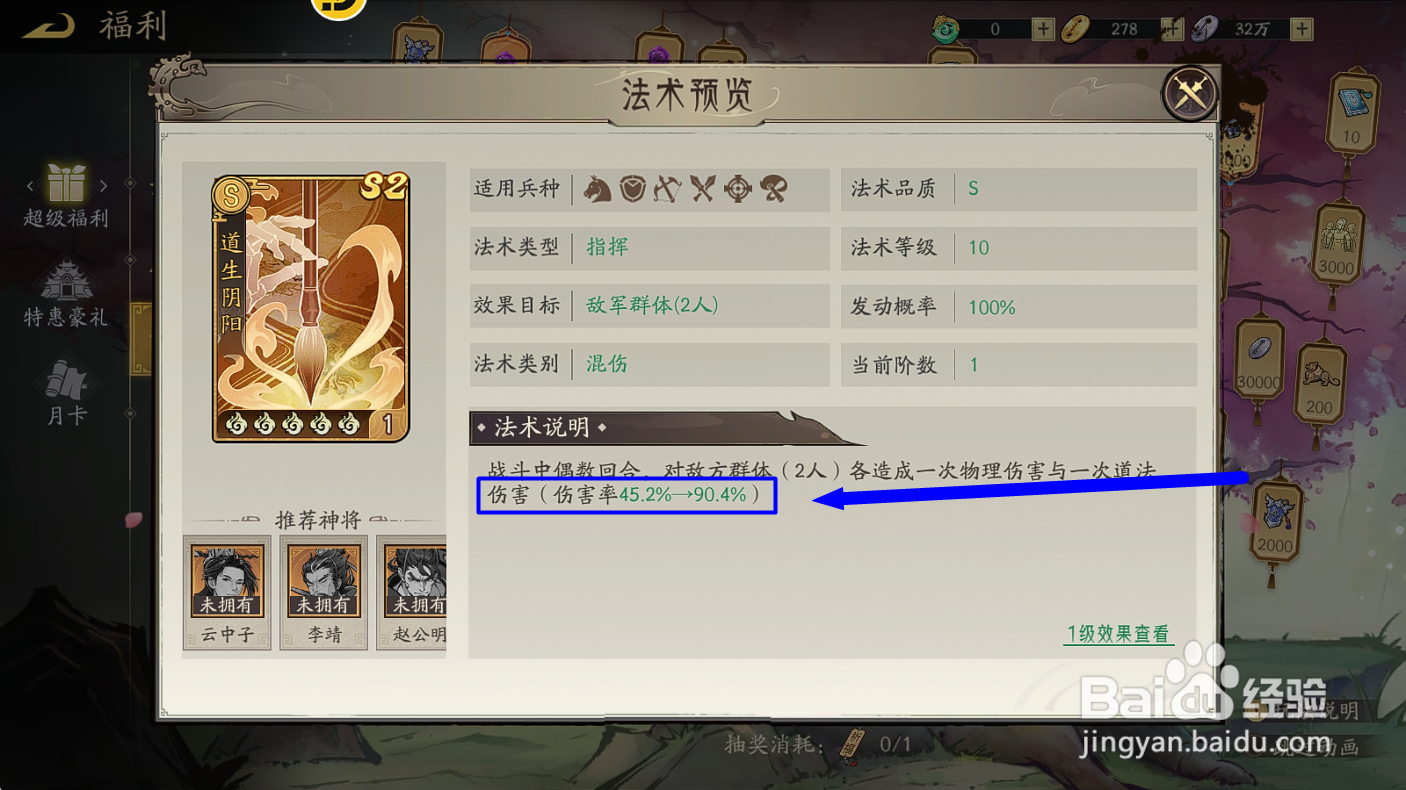Click the 法术说明 section header
1406x790 pixels.
click(543, 428)
